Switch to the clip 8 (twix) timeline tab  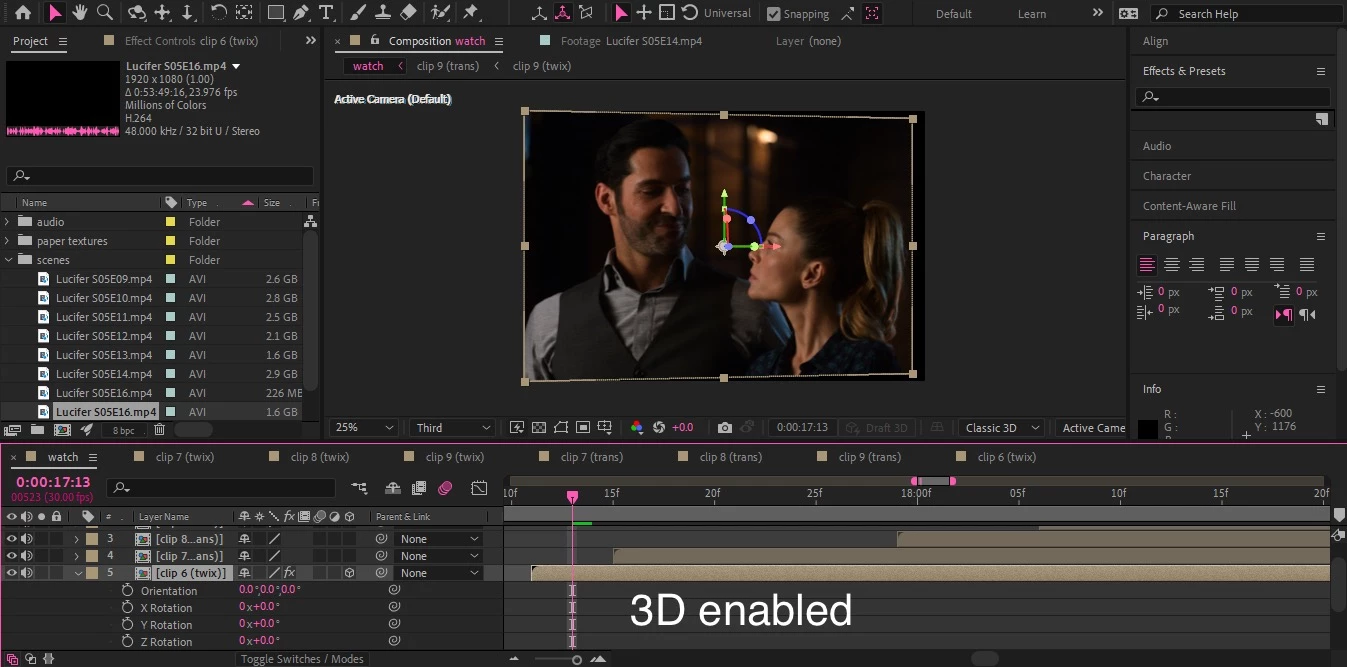click(319, 457)
